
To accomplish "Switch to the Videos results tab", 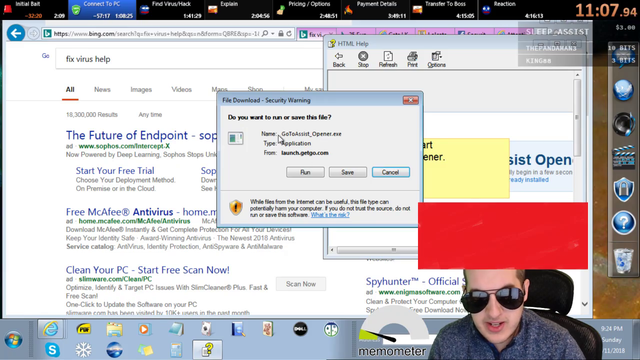I will (181, 89).
